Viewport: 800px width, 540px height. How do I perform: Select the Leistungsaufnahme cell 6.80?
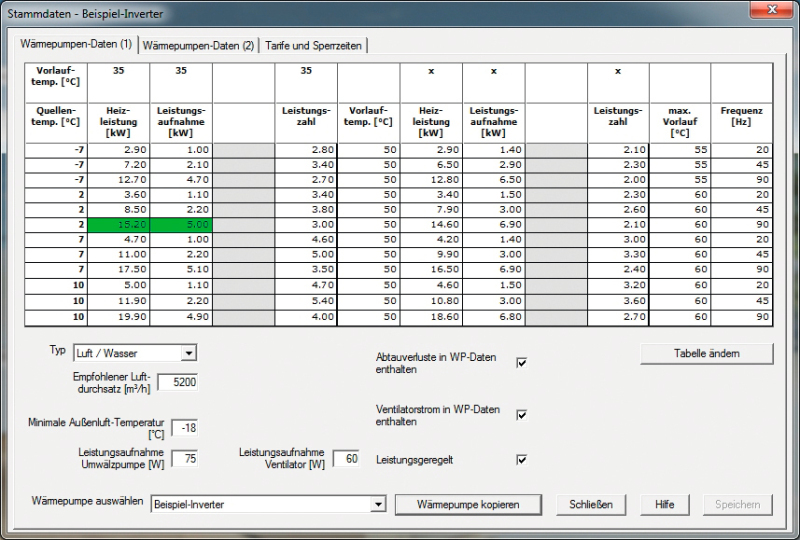tap(494, 317)
